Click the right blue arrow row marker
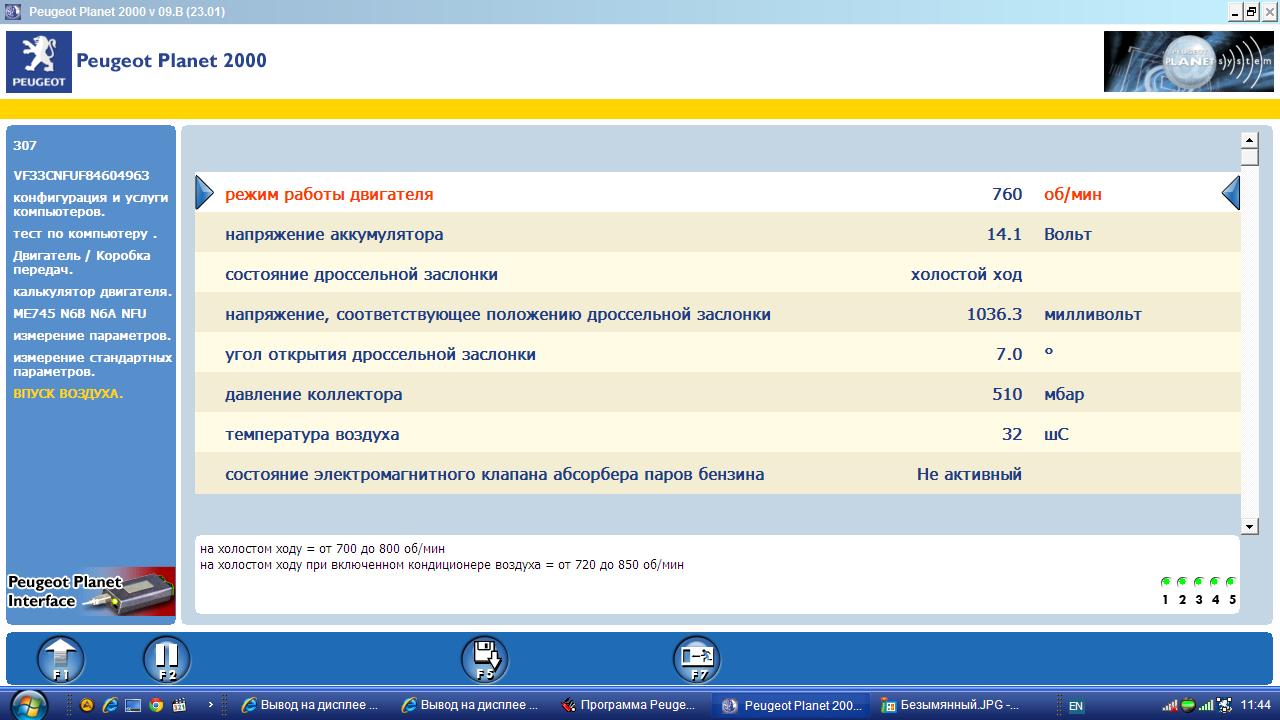1280x720 pixels. click(1231, 193)
